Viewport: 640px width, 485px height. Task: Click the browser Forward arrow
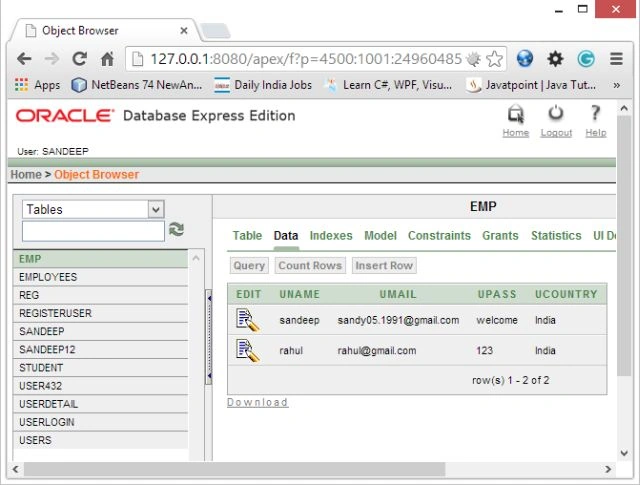tap(52, 59)
